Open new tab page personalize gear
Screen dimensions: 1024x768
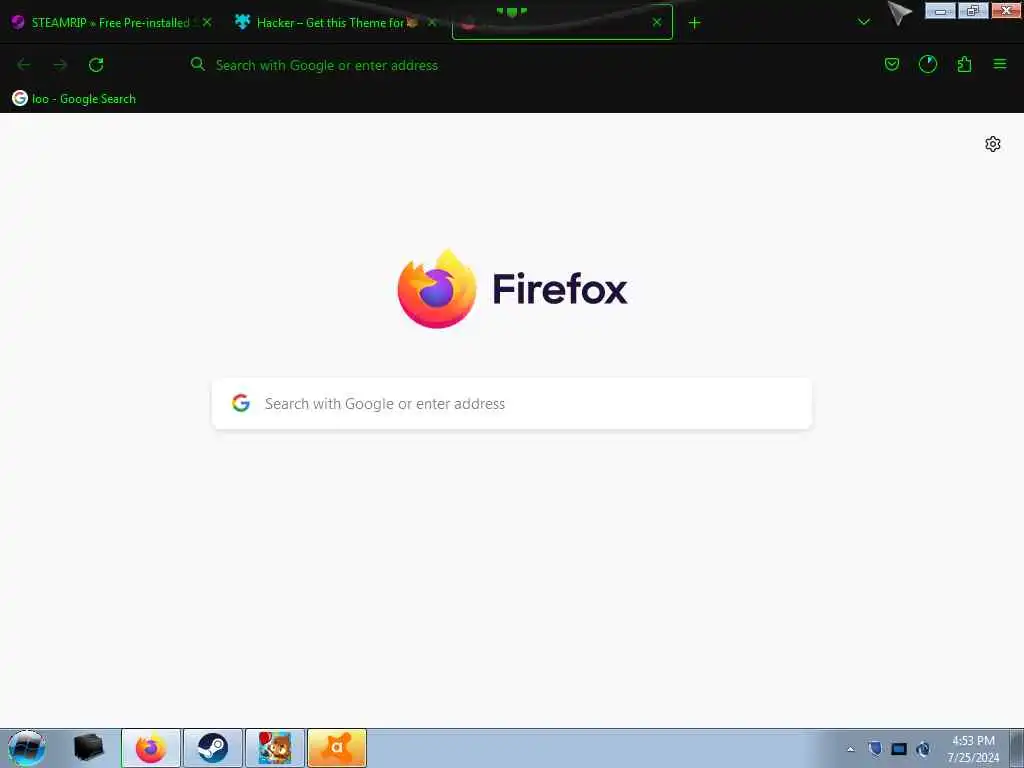pyautogui.click(x=992, y=144)
